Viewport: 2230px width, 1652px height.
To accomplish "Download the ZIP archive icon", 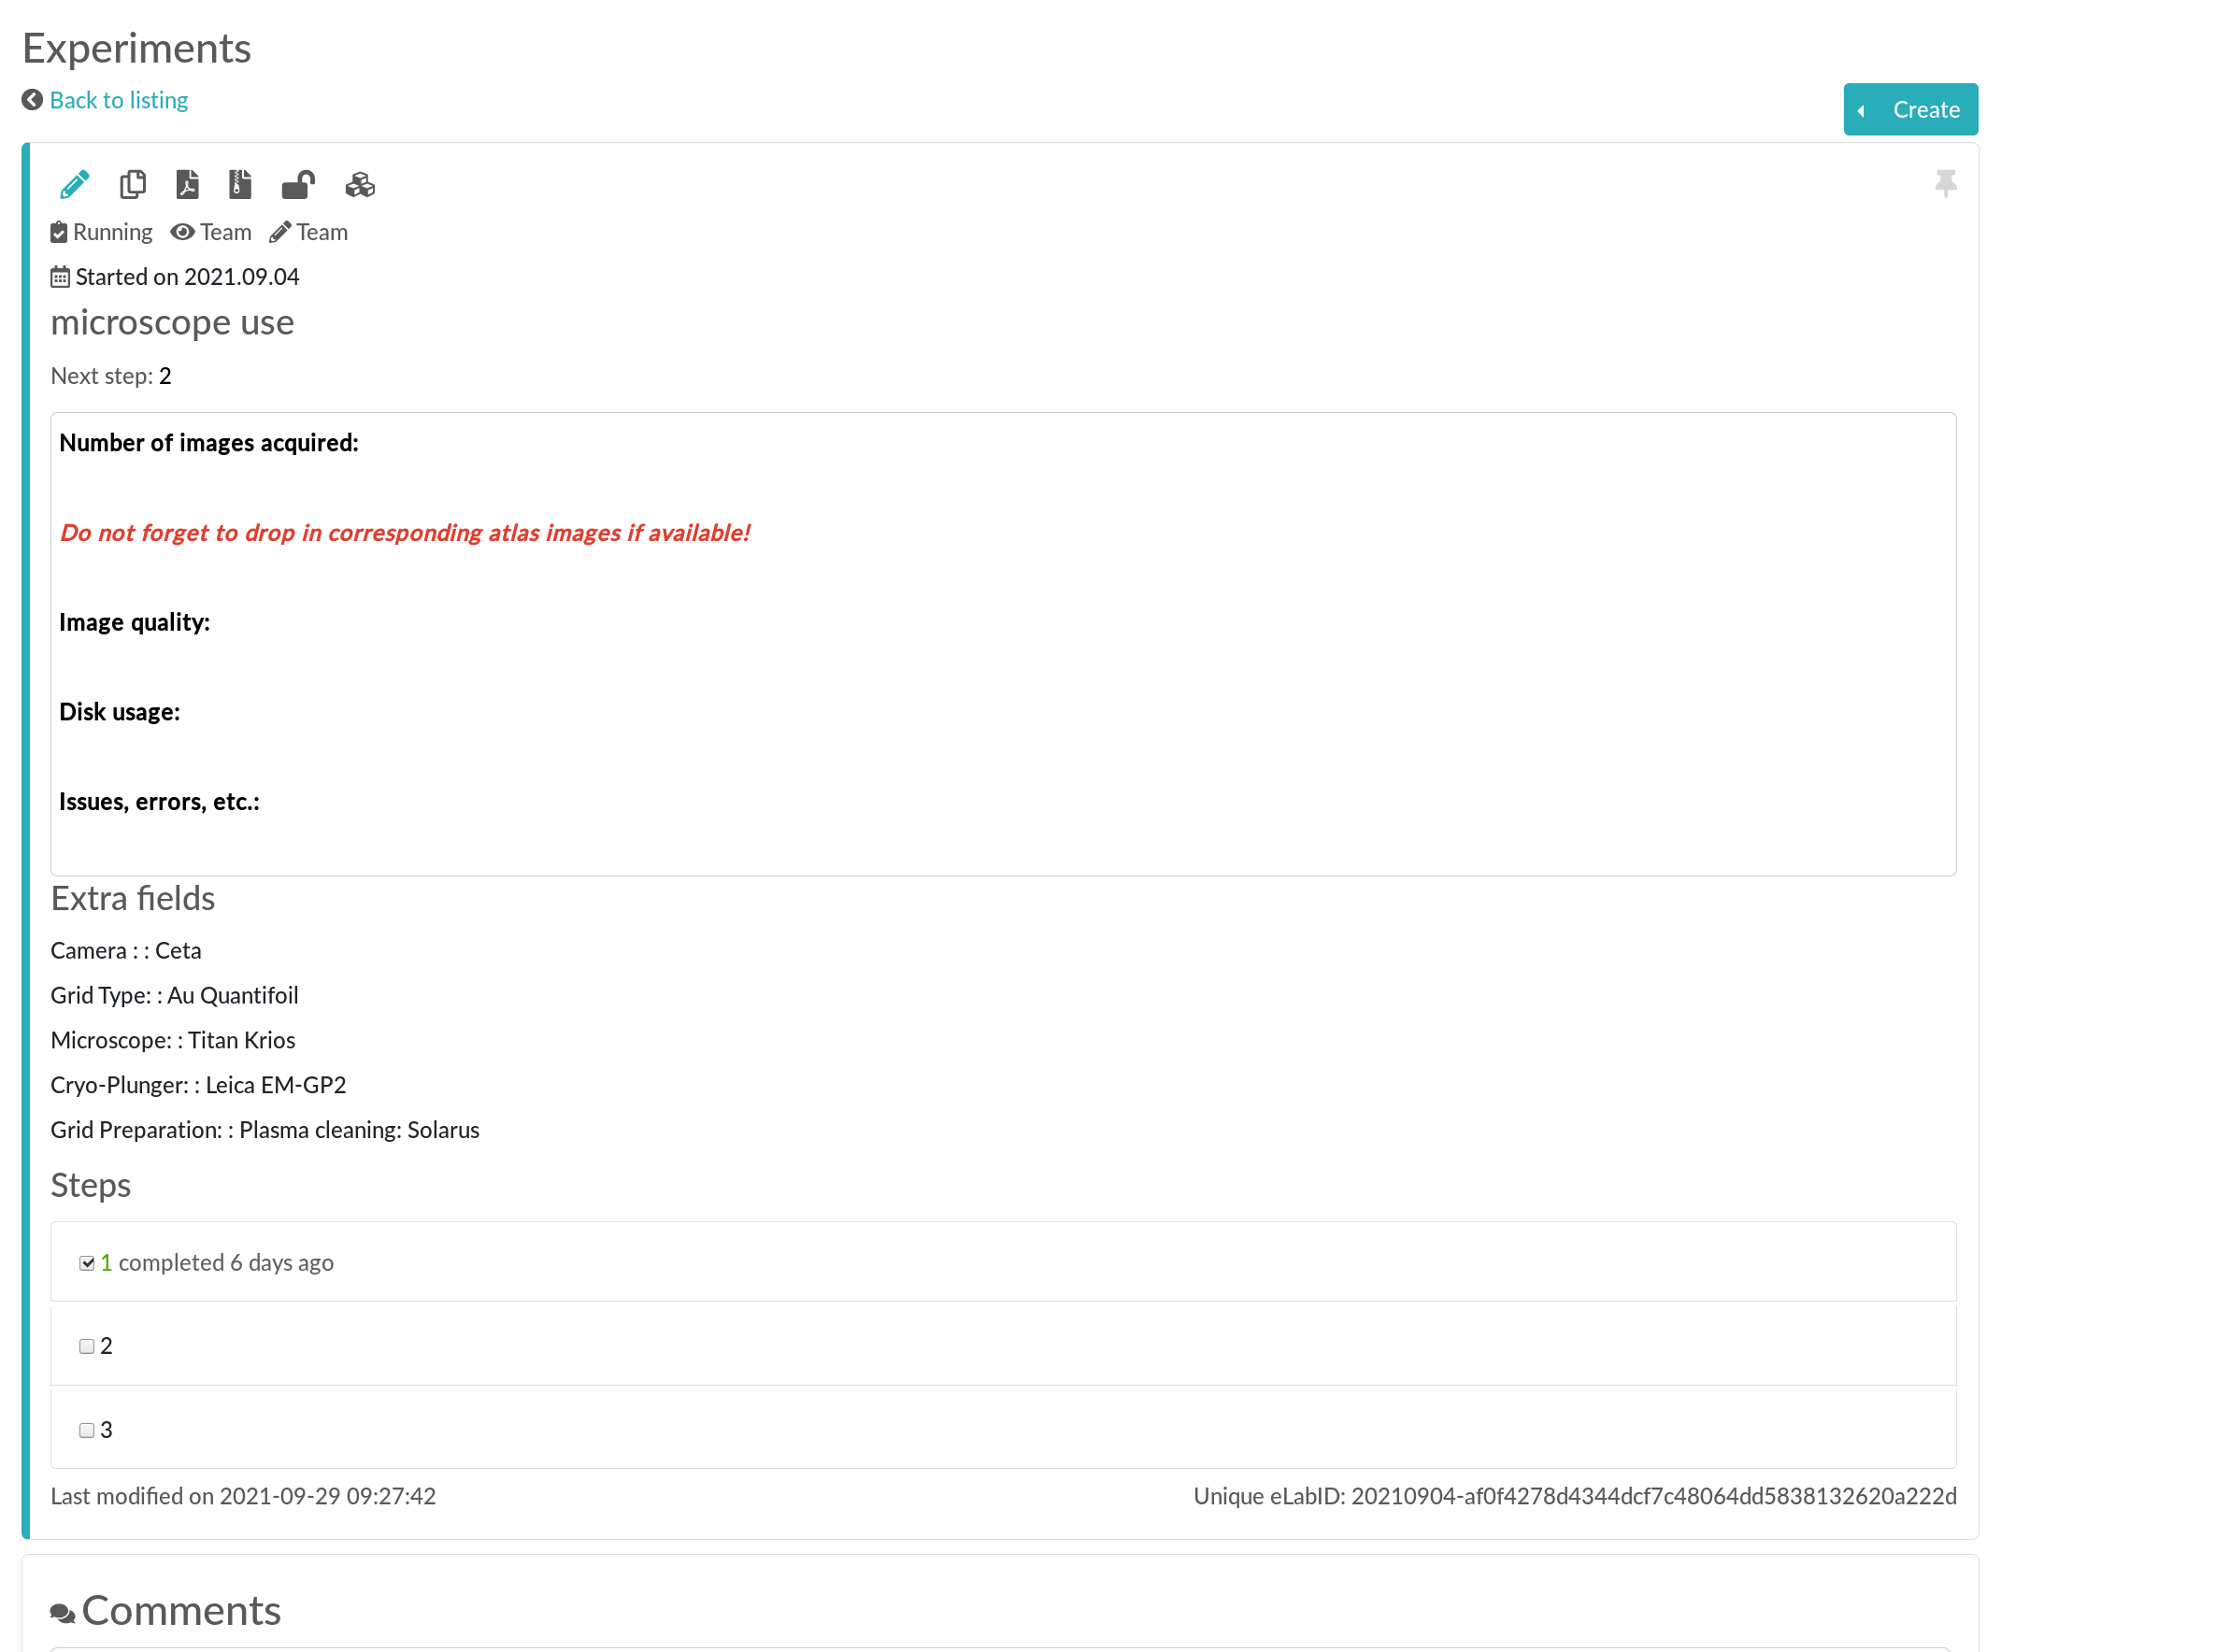I will [240, 185].
